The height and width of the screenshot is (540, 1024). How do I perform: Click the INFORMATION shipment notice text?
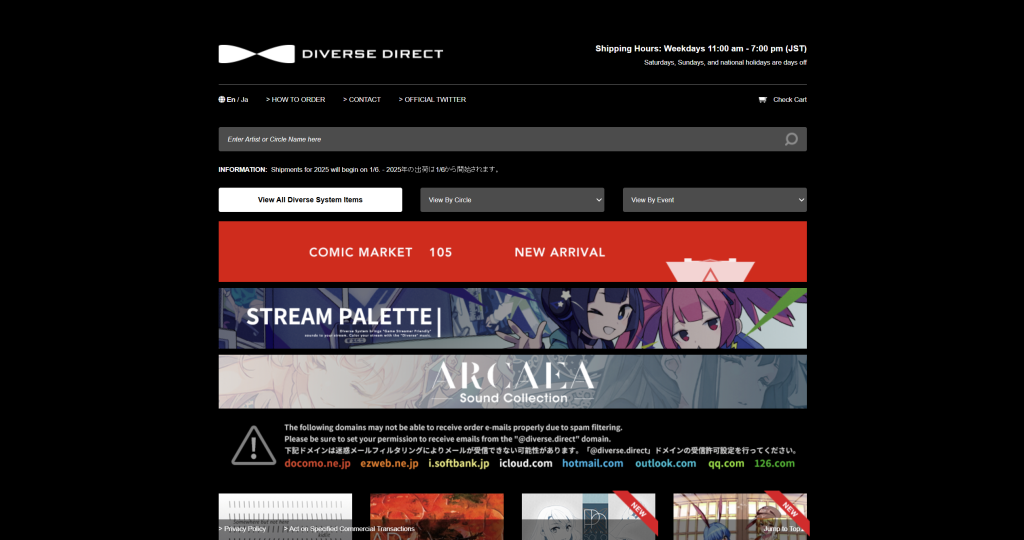(x=360, y=170)
